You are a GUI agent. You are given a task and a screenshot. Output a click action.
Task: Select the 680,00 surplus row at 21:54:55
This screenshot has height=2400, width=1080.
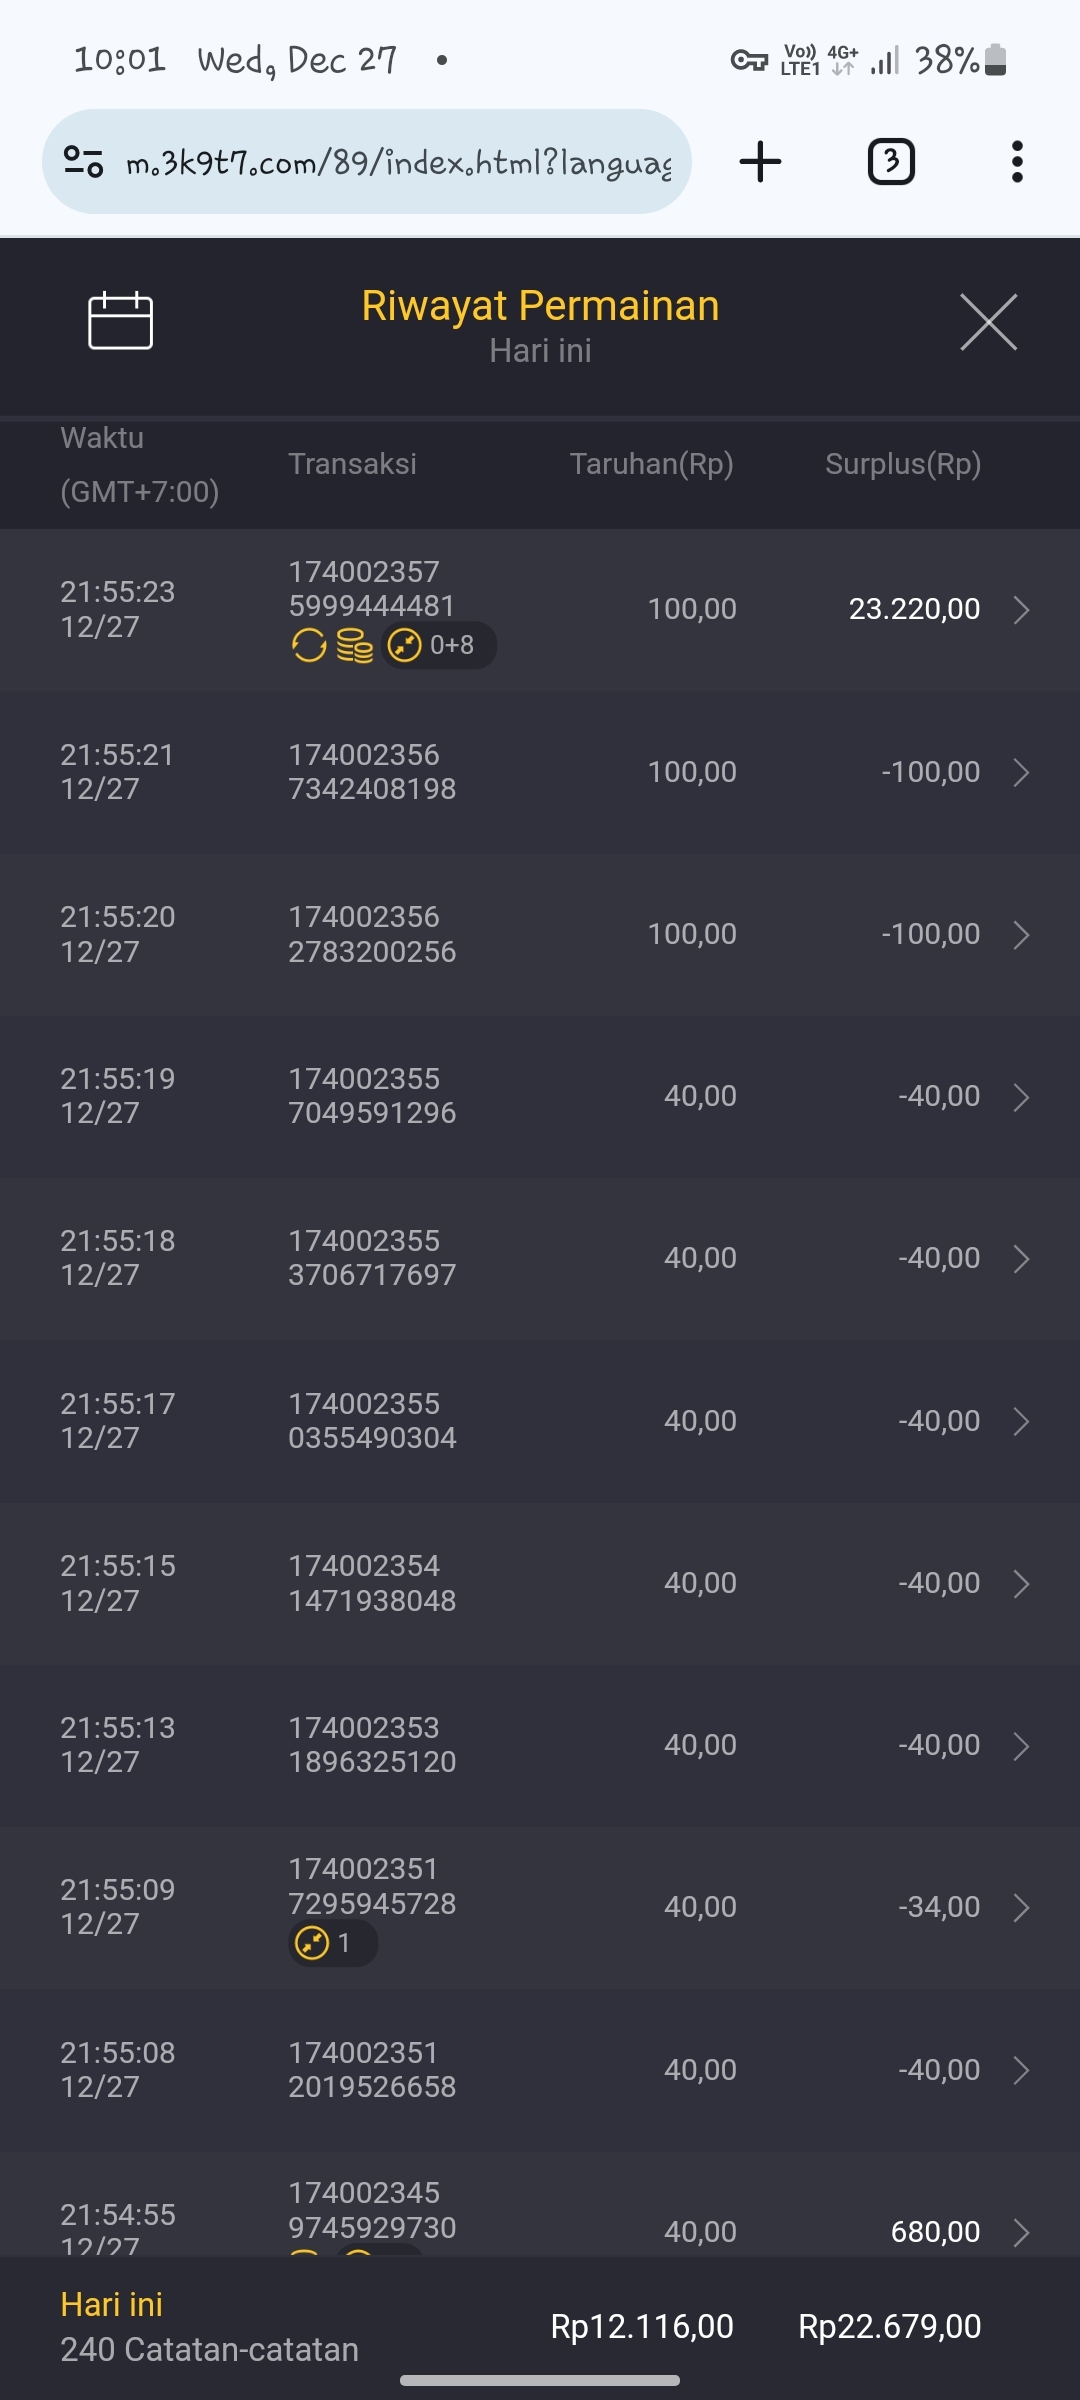point(935,2231)
